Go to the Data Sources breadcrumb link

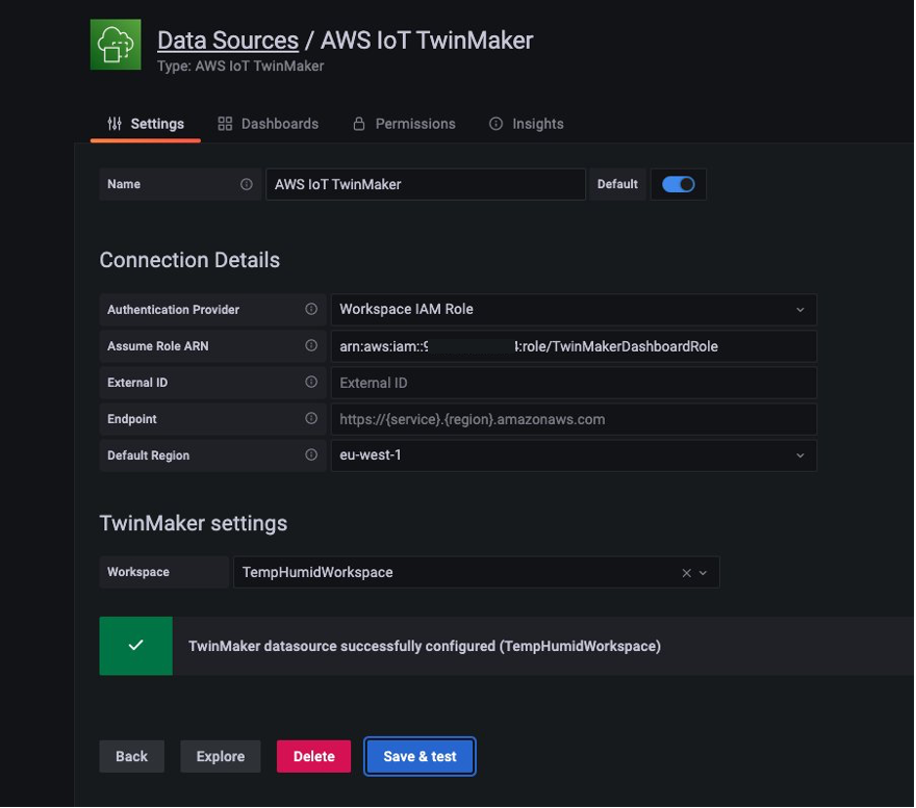(x=228, y=40)
